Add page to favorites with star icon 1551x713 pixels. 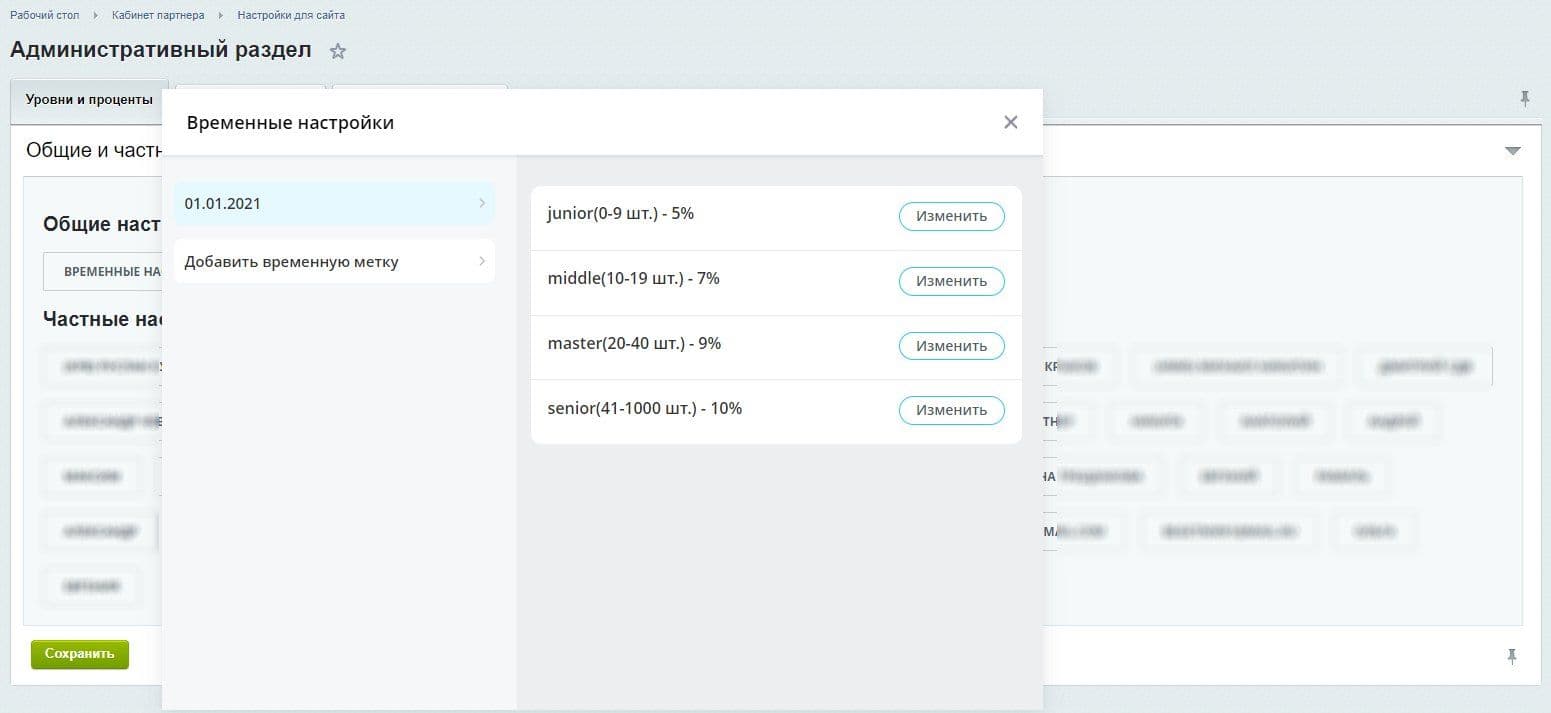click(x=338, y=51)
